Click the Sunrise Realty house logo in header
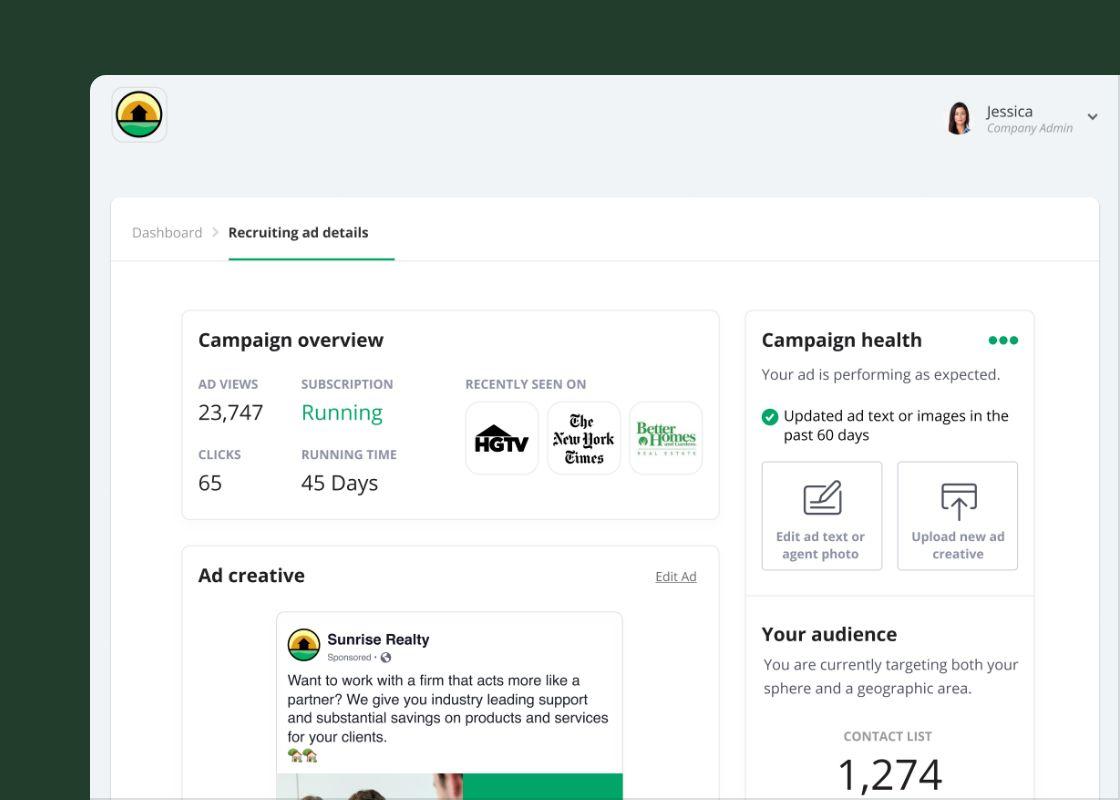The height and width of the screenshot is (800, 1120). tap(139, 114)
